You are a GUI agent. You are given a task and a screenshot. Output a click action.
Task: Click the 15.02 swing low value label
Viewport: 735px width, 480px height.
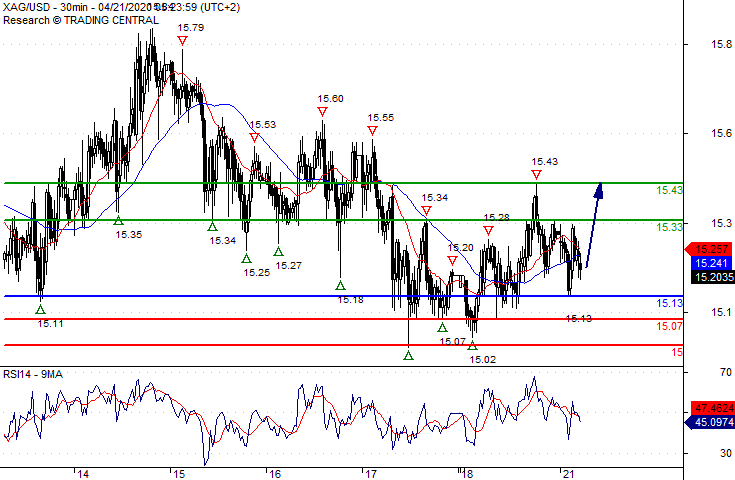click(x=482, y=360)
